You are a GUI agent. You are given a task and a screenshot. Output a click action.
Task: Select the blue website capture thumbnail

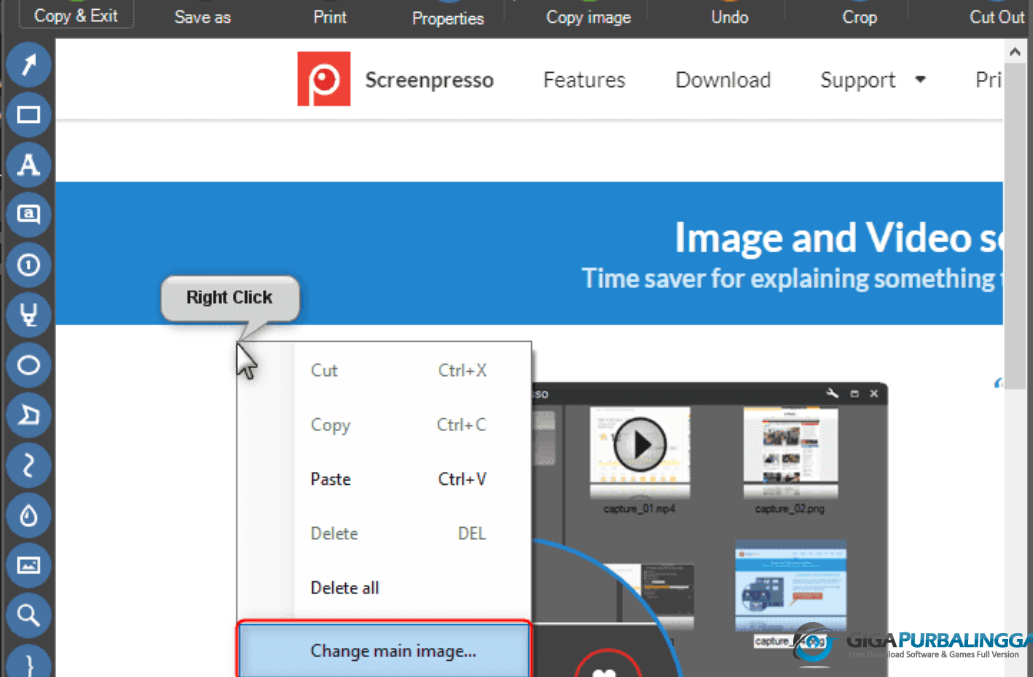coord(791,585)
